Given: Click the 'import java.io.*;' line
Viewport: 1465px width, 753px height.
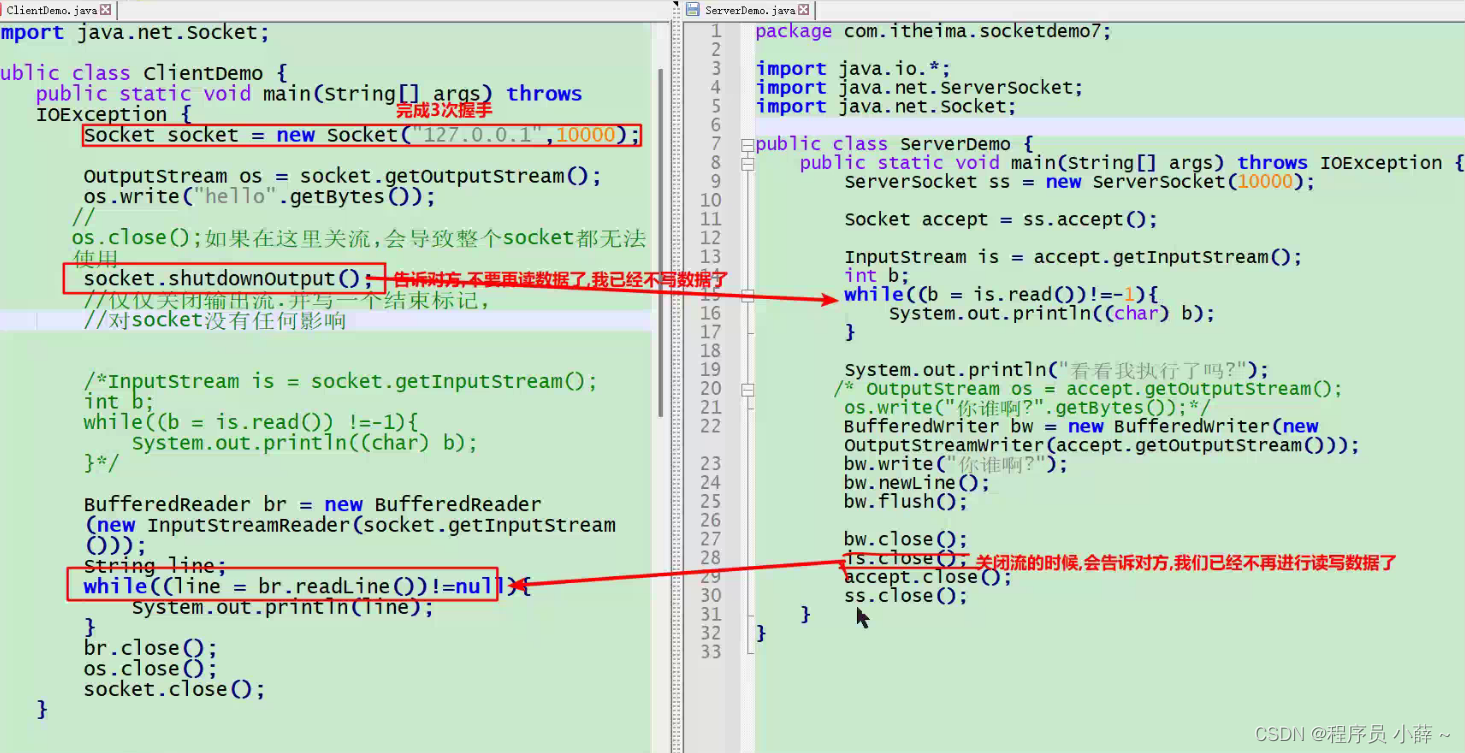Looking at the screenshot, I should tap(852, 69).
